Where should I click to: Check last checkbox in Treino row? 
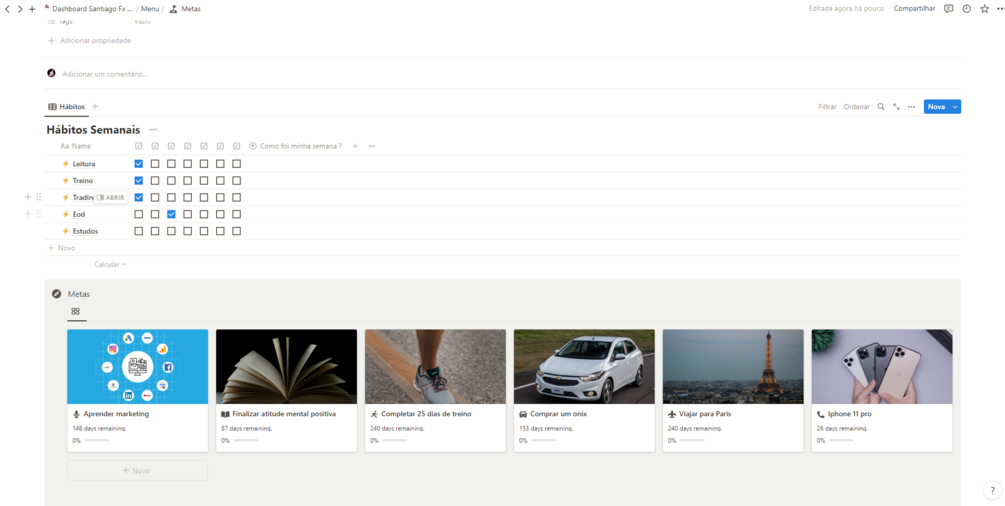coord(237,180)
